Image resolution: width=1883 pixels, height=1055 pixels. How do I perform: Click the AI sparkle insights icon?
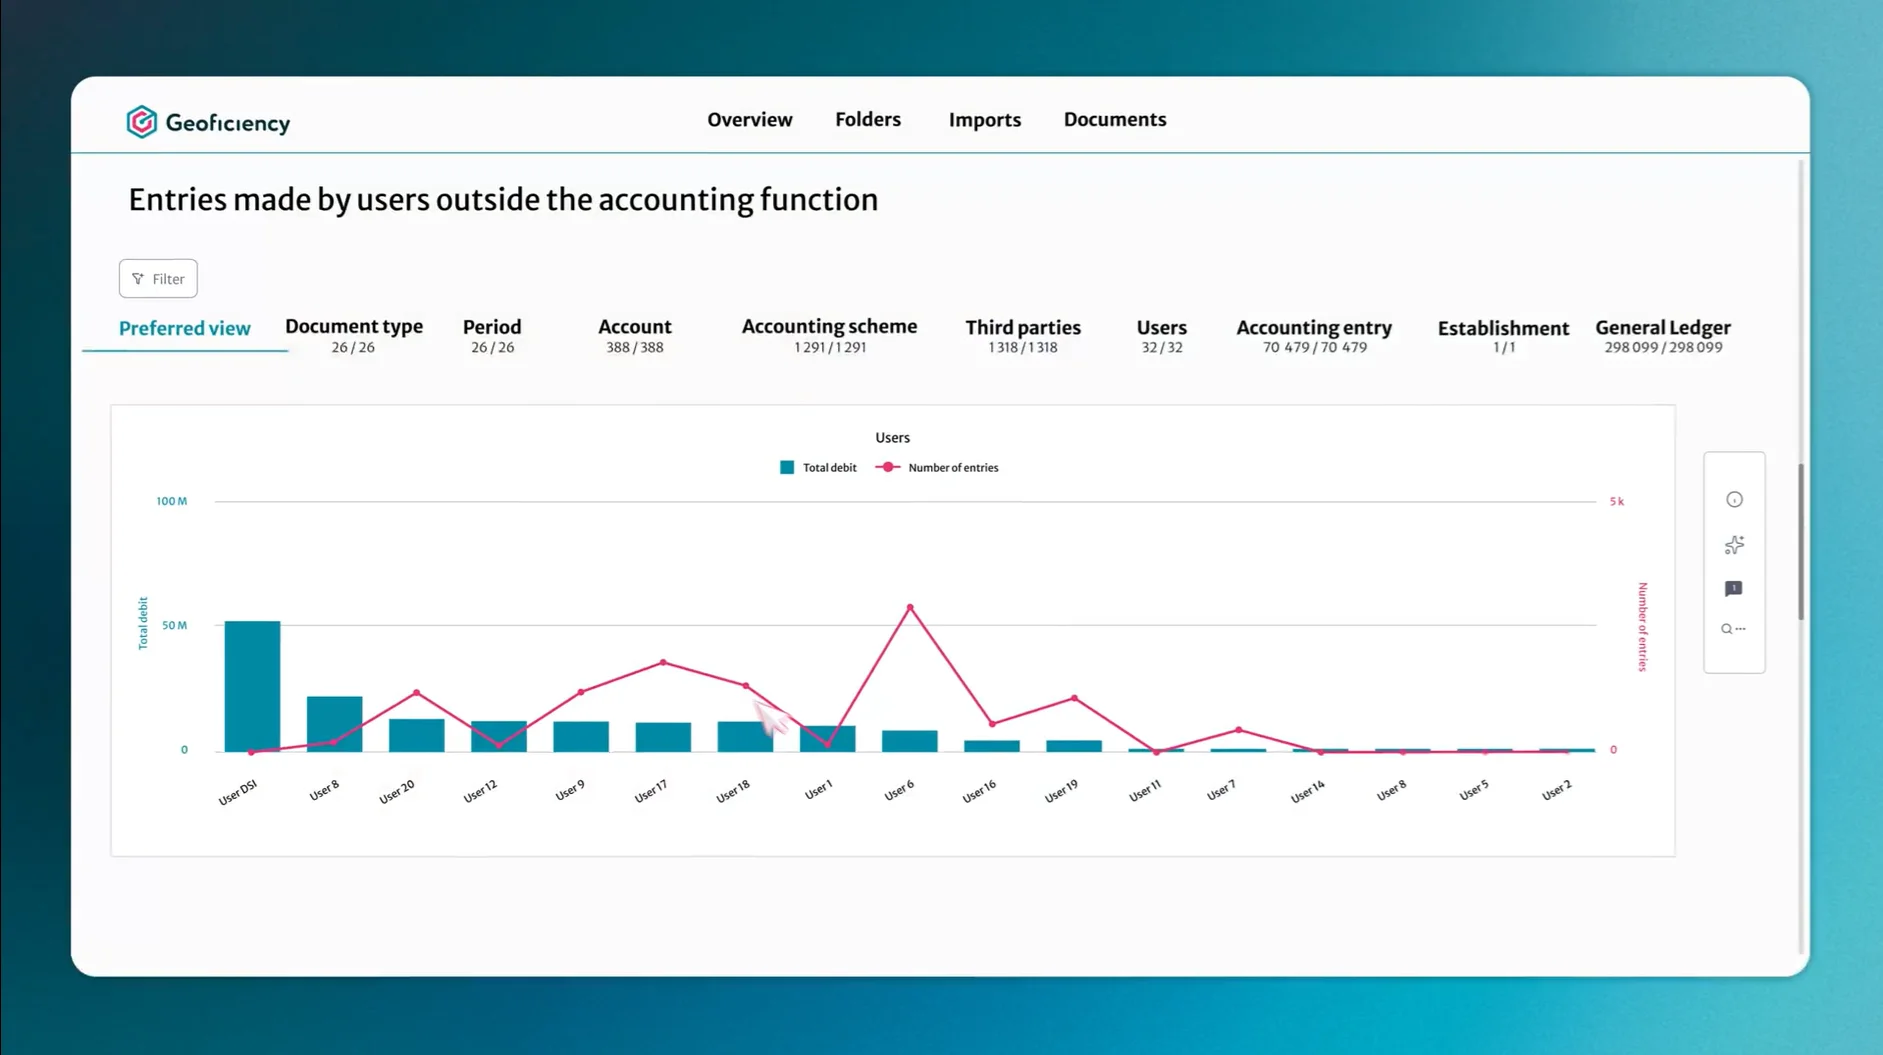[x=1734, y=545]
